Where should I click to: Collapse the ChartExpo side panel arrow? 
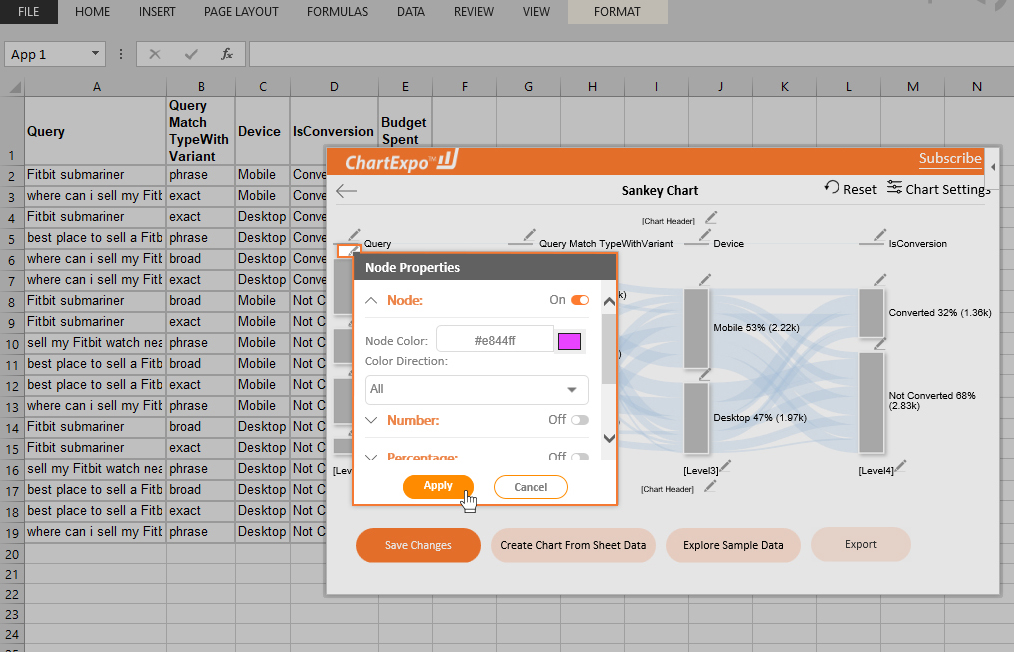(993, 167)
